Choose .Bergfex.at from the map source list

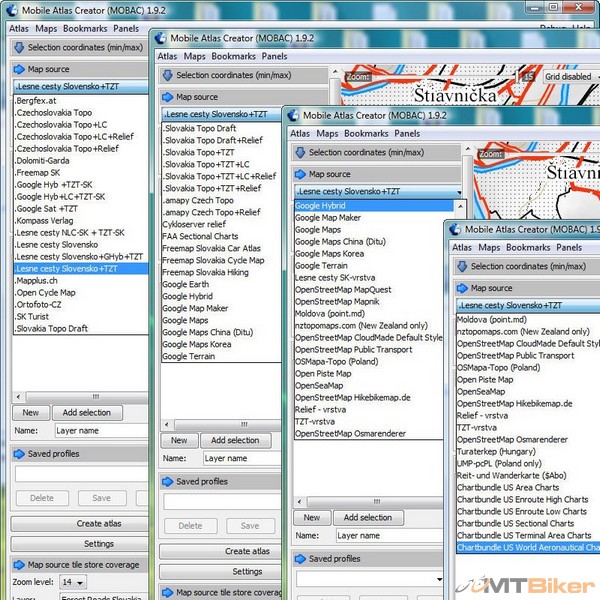[x=39, y=101]
